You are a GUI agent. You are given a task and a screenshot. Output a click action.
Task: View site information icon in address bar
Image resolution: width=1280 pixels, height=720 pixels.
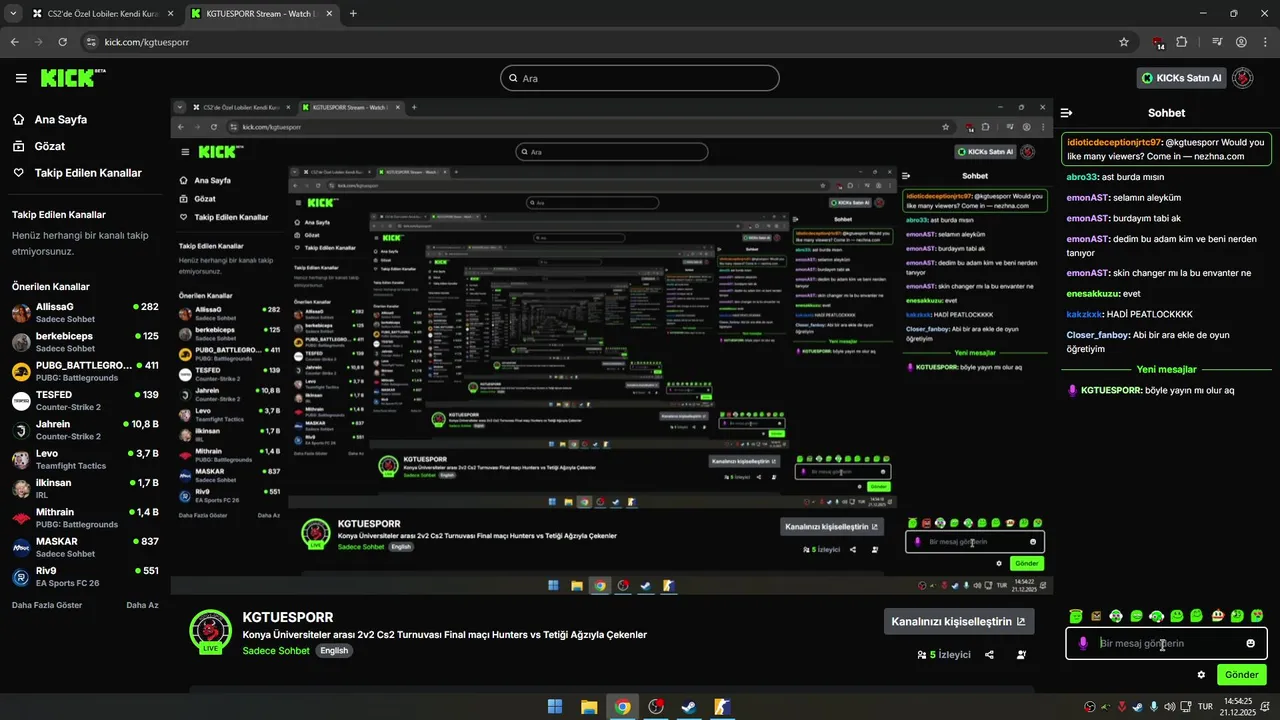91,42
